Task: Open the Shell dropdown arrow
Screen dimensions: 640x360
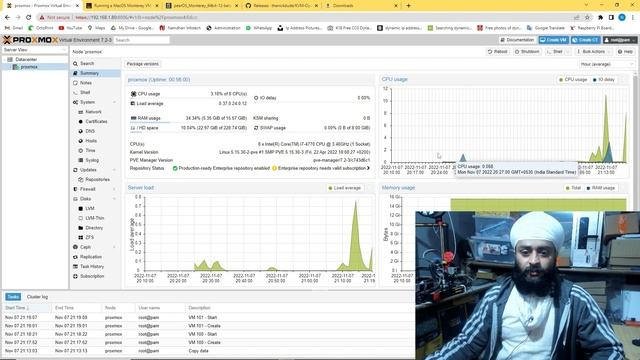Action: 568,52
